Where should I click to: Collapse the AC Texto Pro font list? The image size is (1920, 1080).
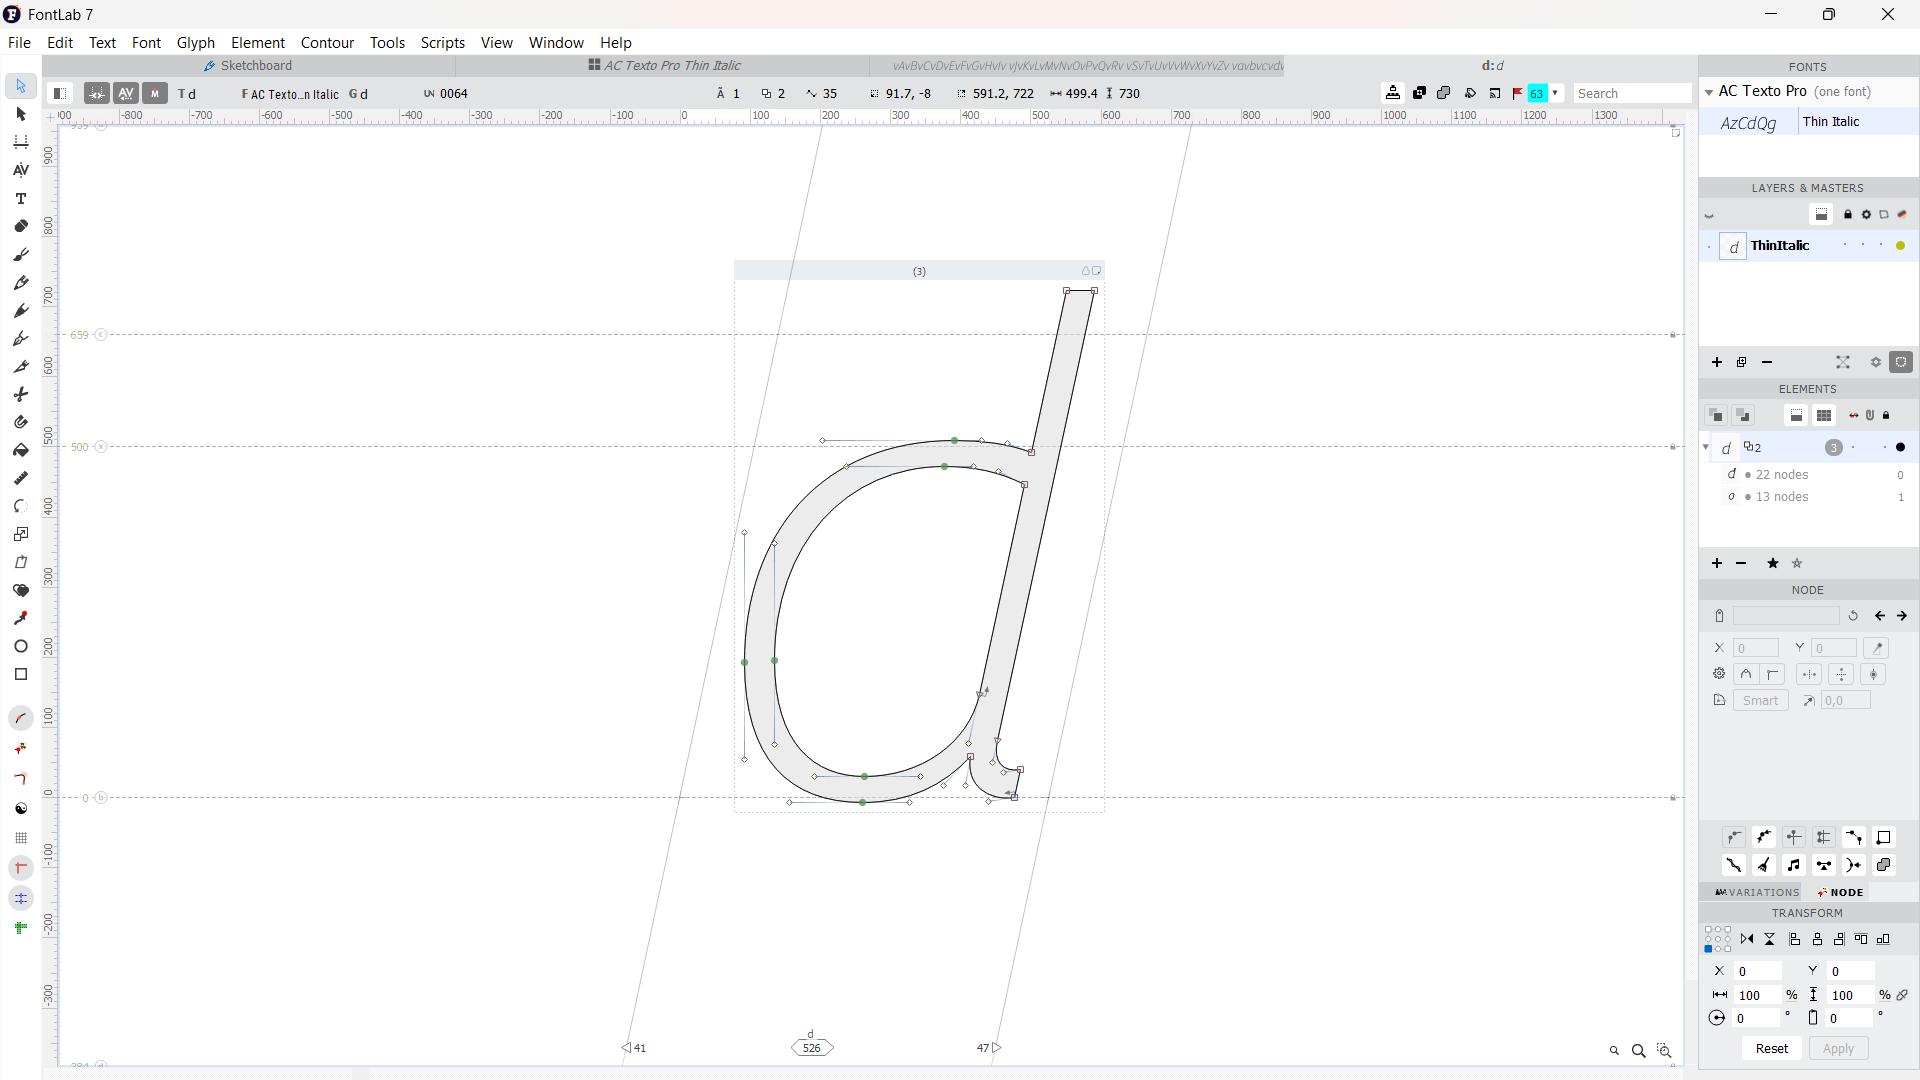tap(1709, 92)
